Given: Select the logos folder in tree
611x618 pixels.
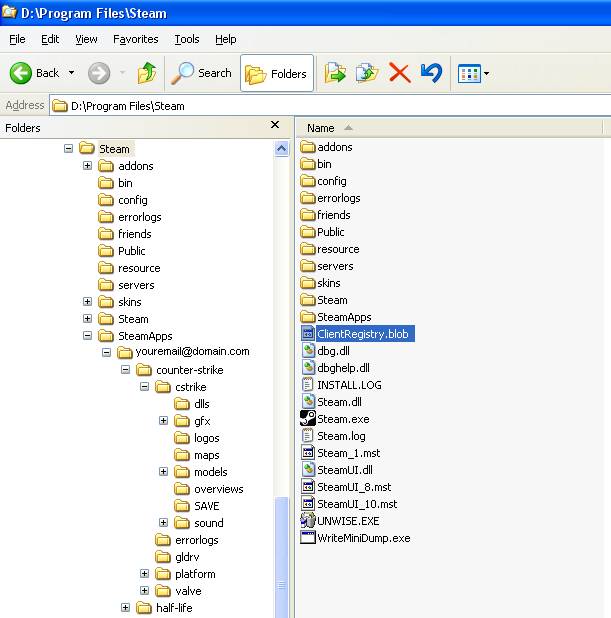Looking at the screenshot, I should click(x=197, y=438).
